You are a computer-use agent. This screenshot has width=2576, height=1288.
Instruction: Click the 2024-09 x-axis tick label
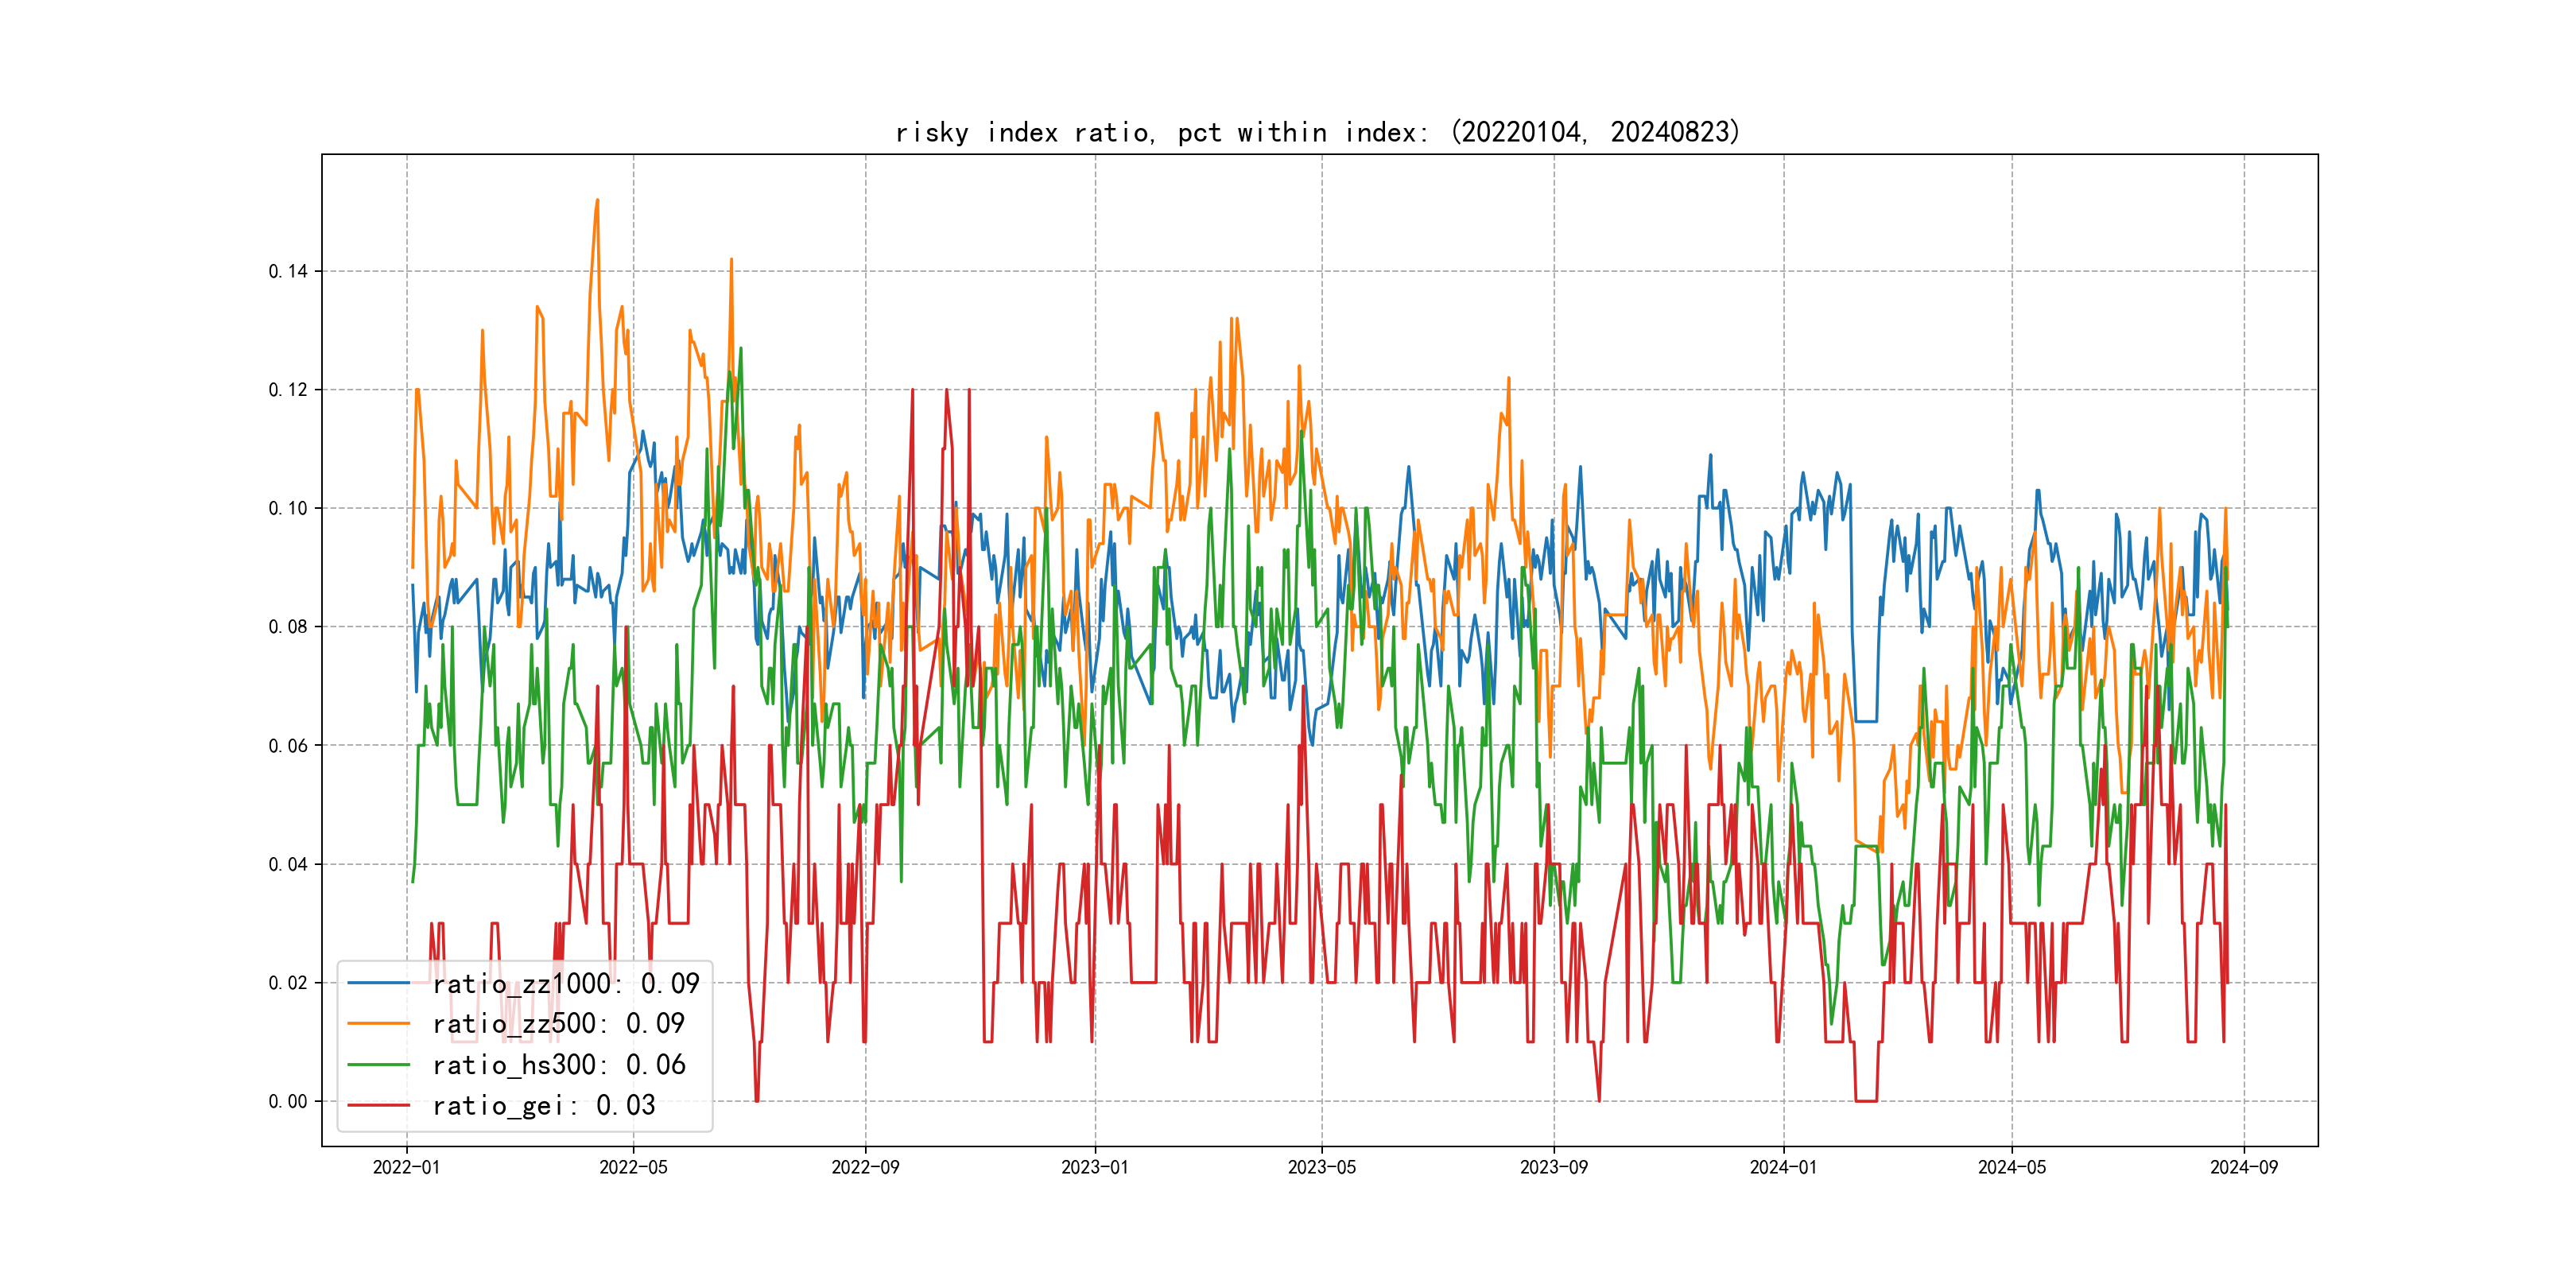click(x=2244, y=1167)
